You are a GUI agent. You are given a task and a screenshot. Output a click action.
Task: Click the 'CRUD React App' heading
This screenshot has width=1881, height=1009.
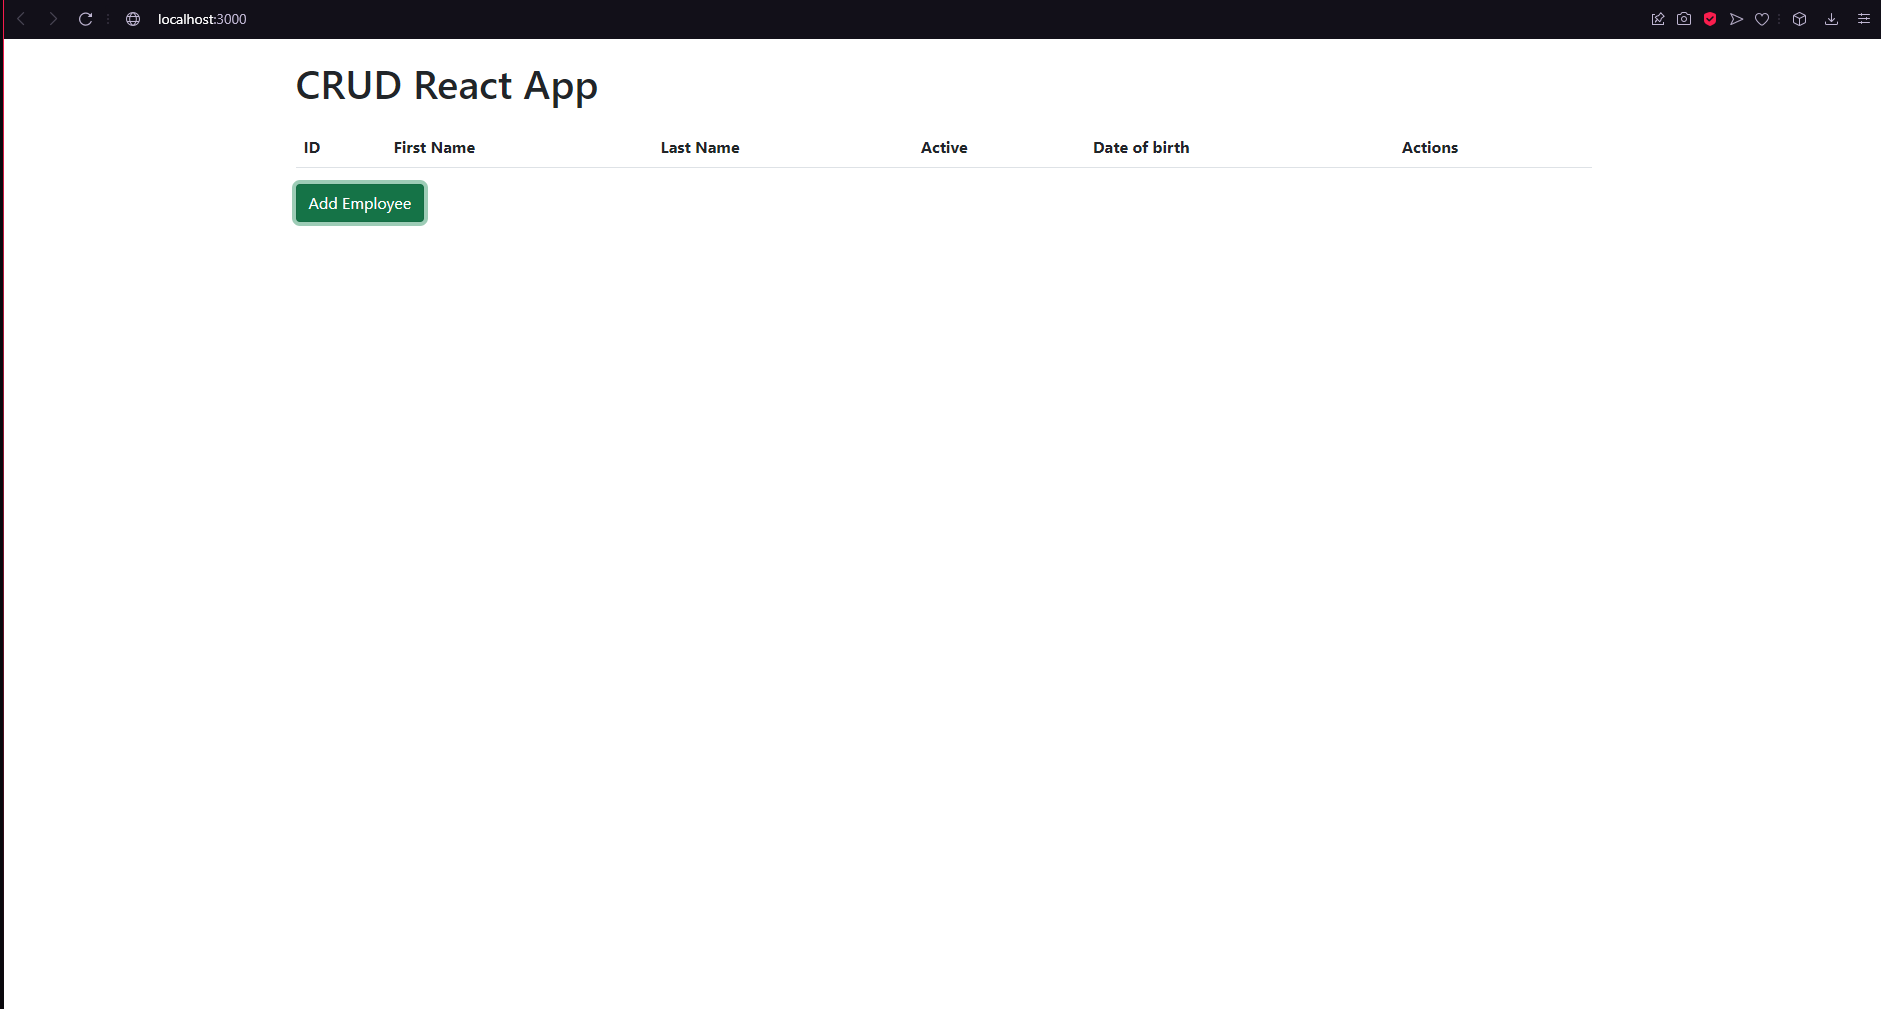pyautogui.click(x=447, y=86)
